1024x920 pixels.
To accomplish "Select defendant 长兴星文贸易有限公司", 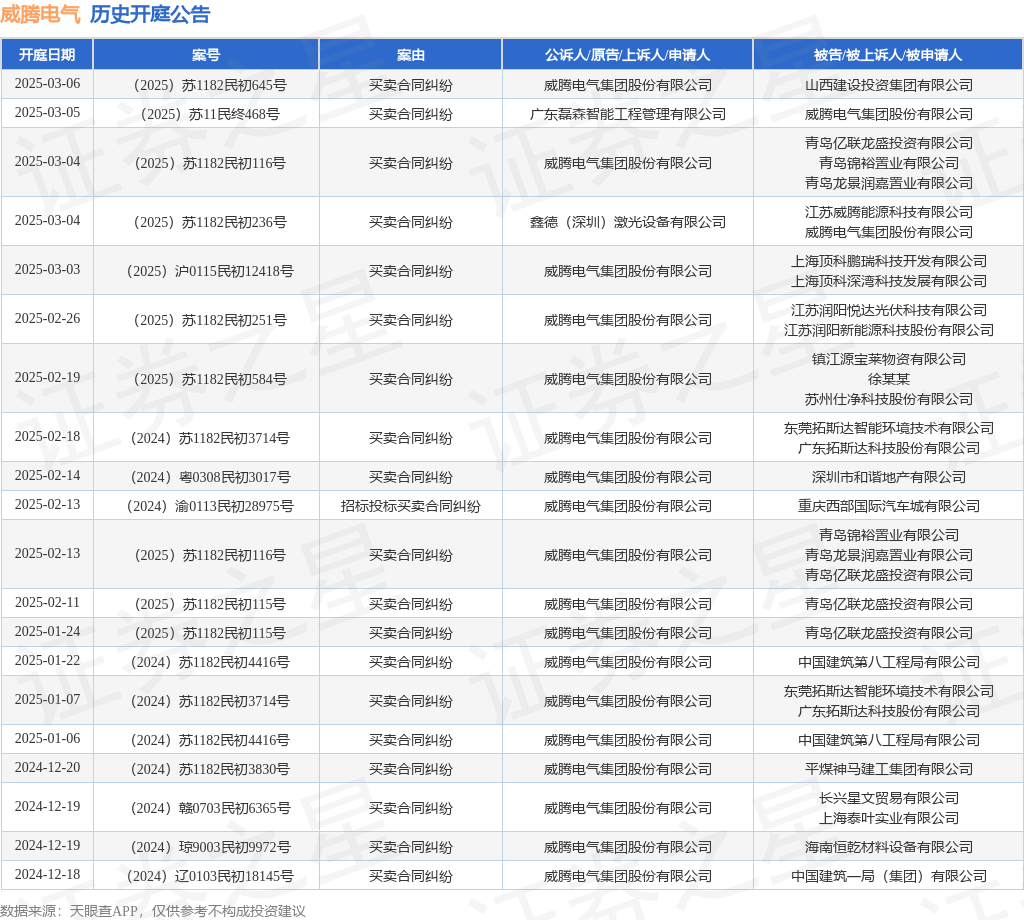I will click(x=889, y=799).
